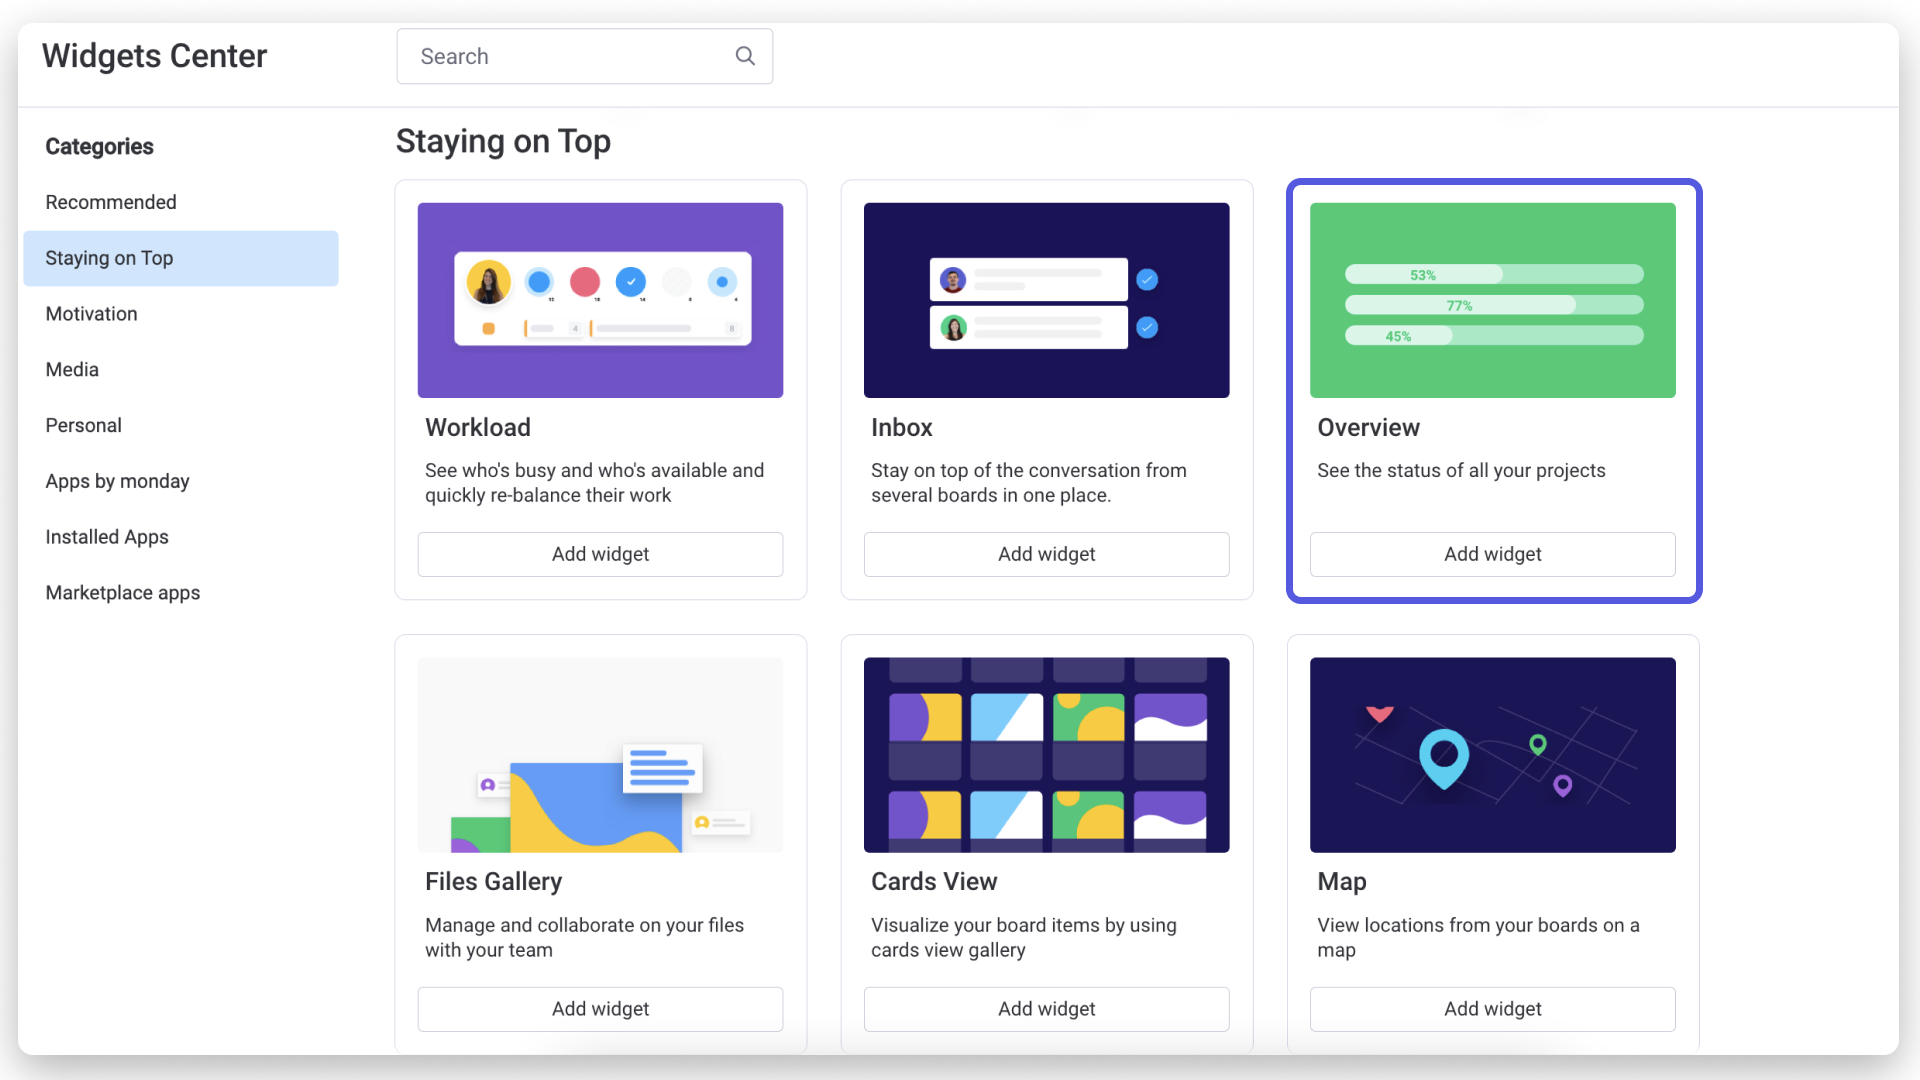Add the Overview widget
This screenshot has width=1920, height=1080.
(1492, 554)
